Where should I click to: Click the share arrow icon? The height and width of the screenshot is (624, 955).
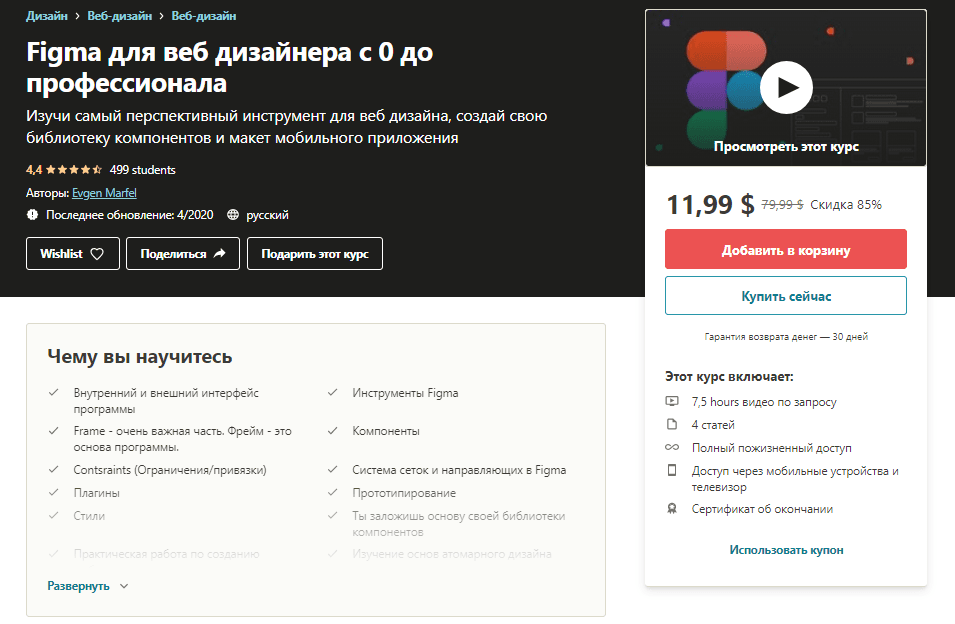(x=219, y=253)
